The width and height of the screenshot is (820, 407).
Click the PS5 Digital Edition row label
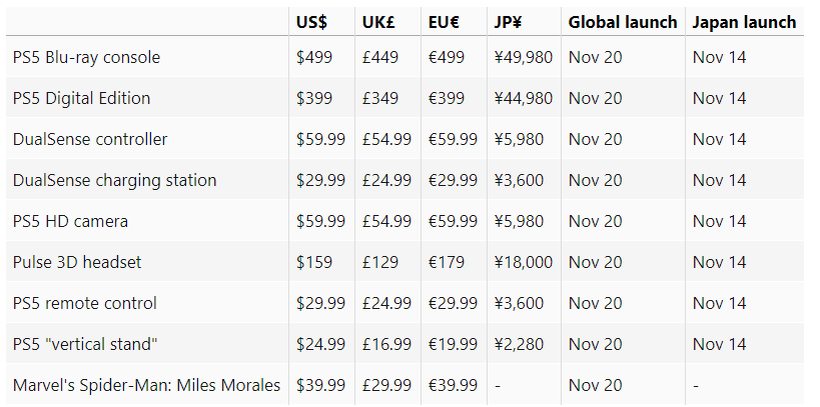(x=81, y=98)
